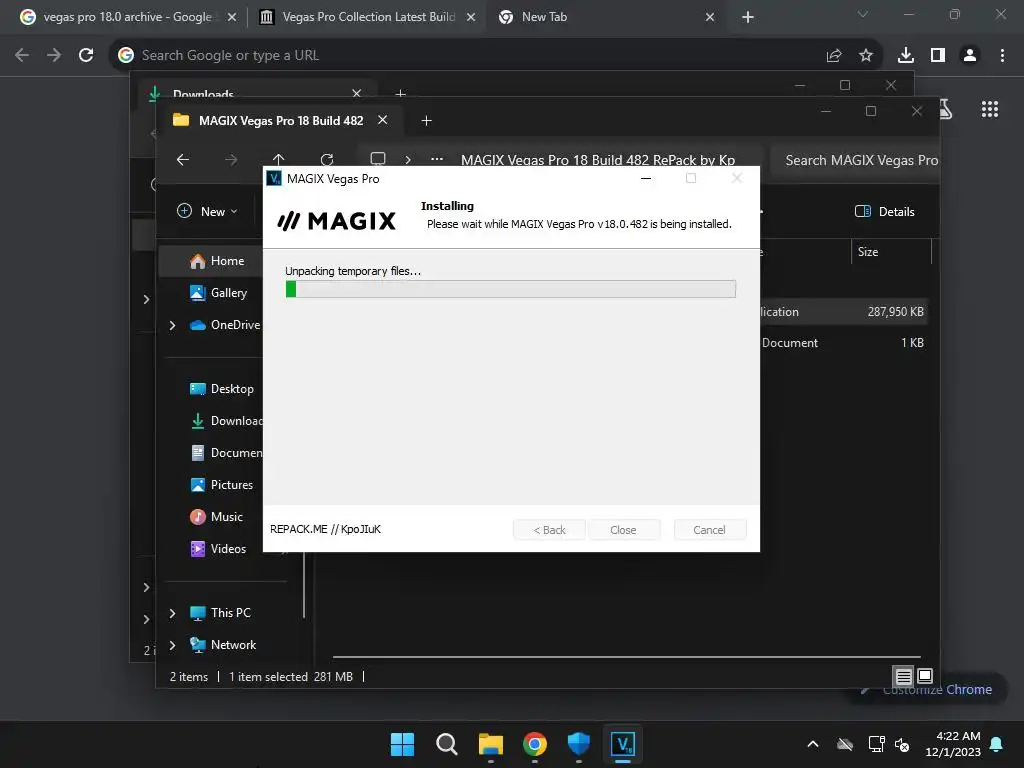1024x768 pixels.
Task: Open Windows Security shield taskbar icon
Action: tap(579, 744)
